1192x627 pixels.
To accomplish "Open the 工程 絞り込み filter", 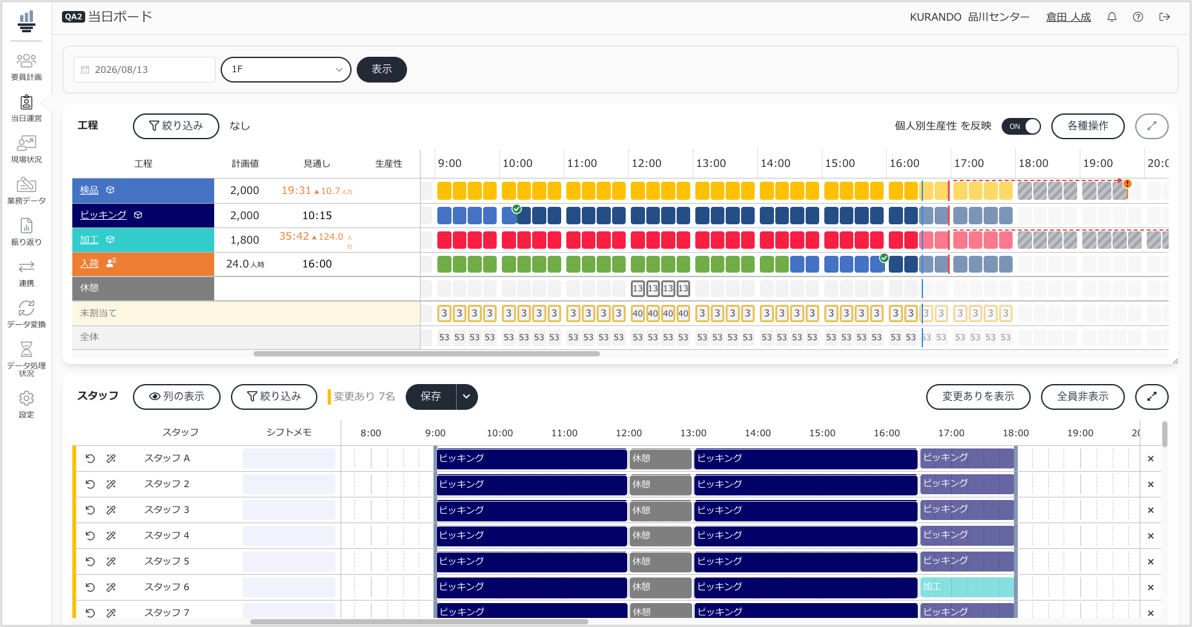I will click(176, 126).
